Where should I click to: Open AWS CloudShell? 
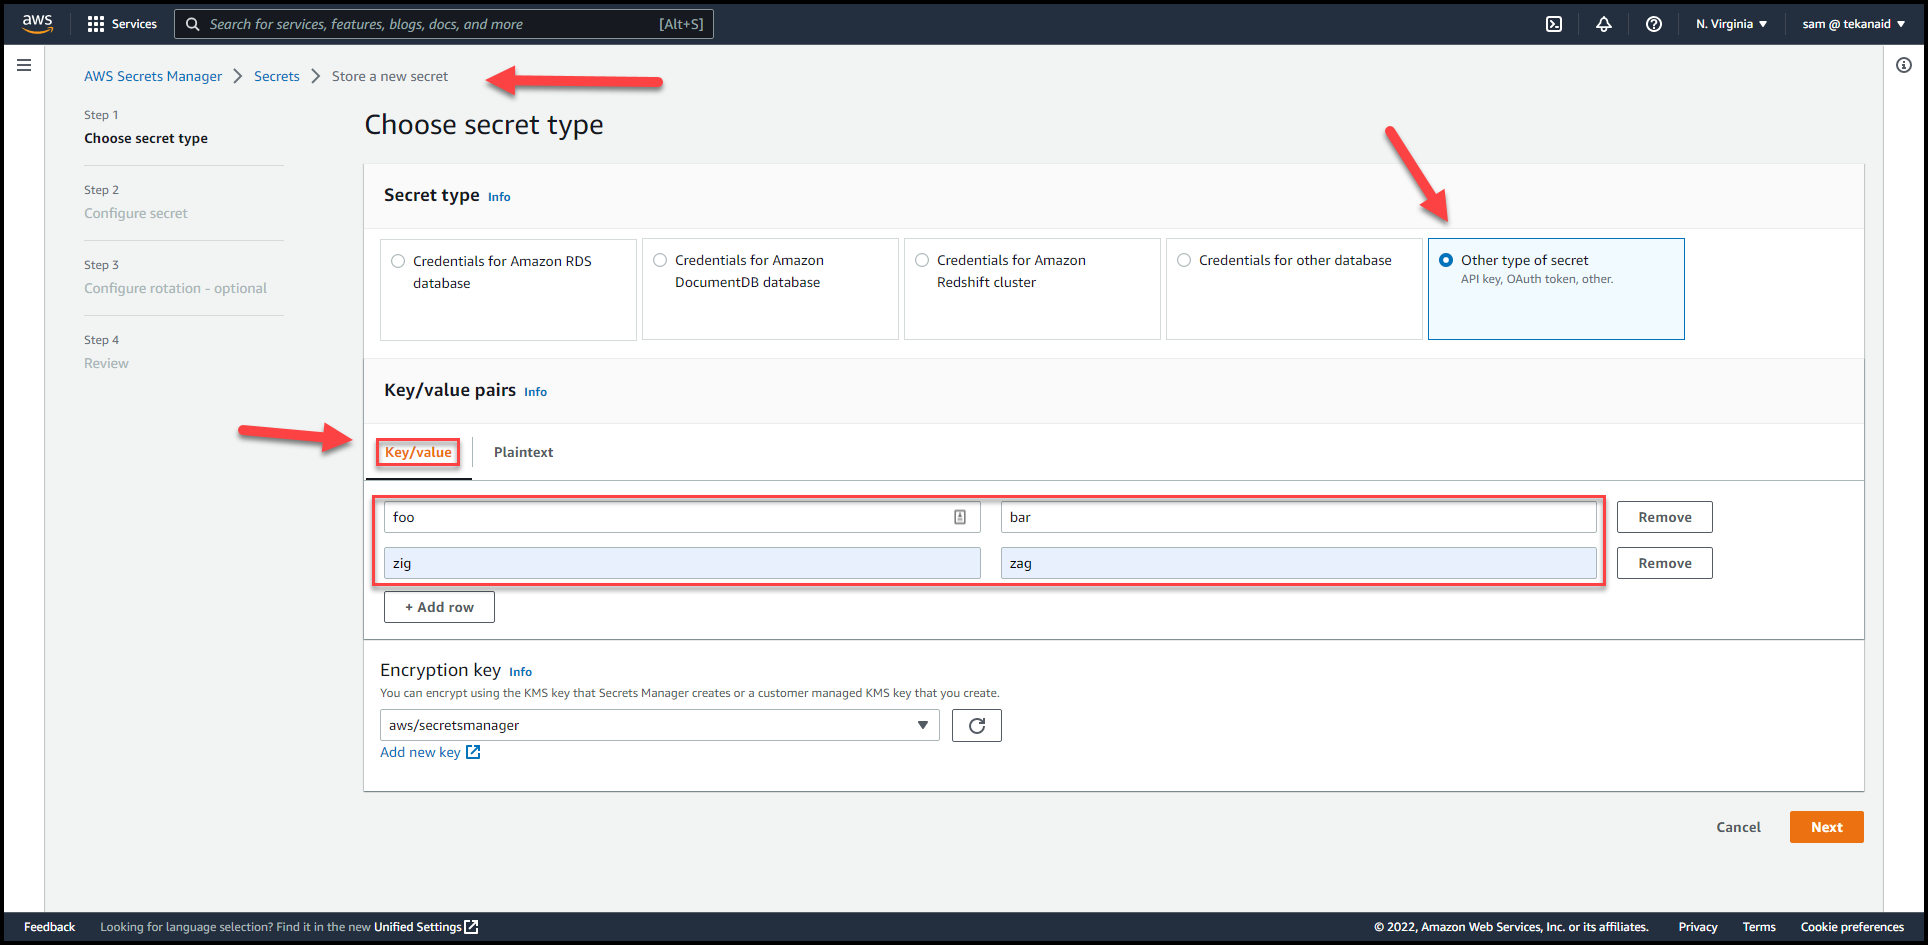pyautogui.click(x=1554, y=23)
